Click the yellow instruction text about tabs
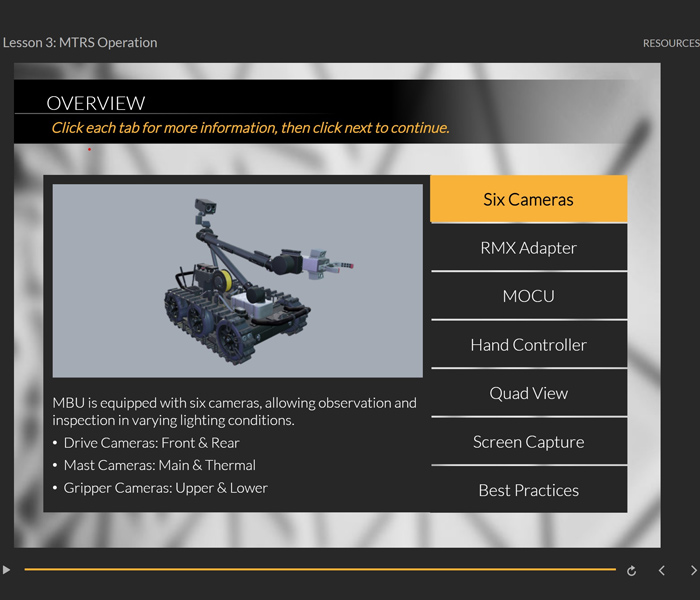The height and width of the screenshot is (600, 700). (x=250, y=128)
